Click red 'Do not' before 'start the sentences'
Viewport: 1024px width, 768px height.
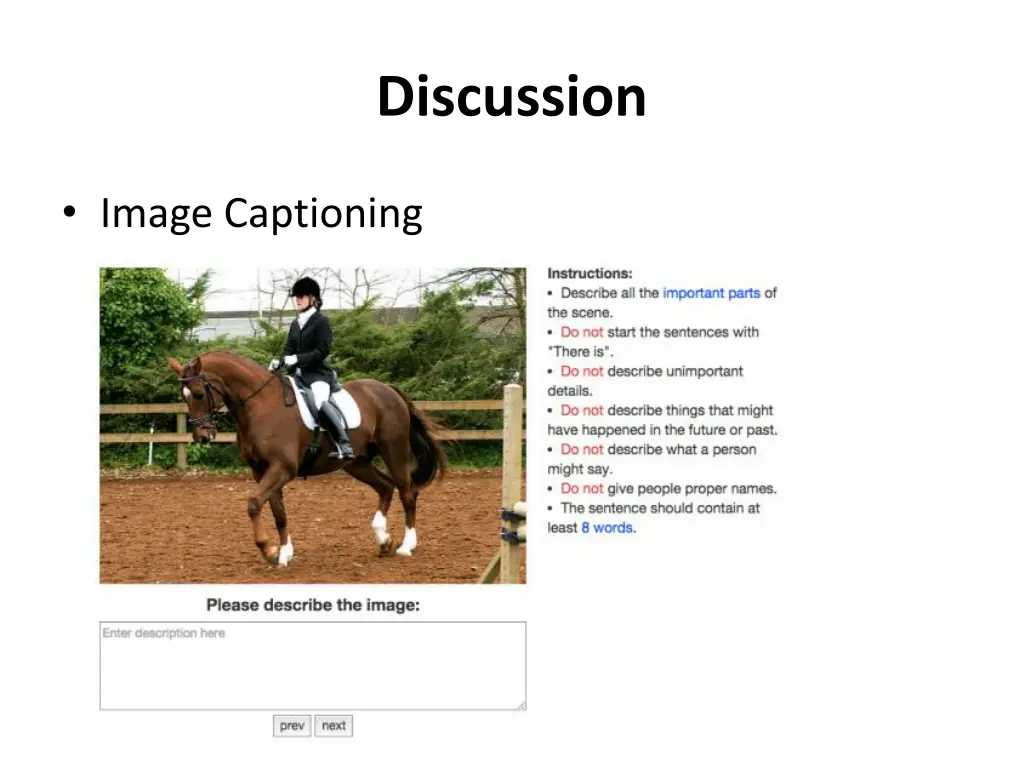[582, 332]
